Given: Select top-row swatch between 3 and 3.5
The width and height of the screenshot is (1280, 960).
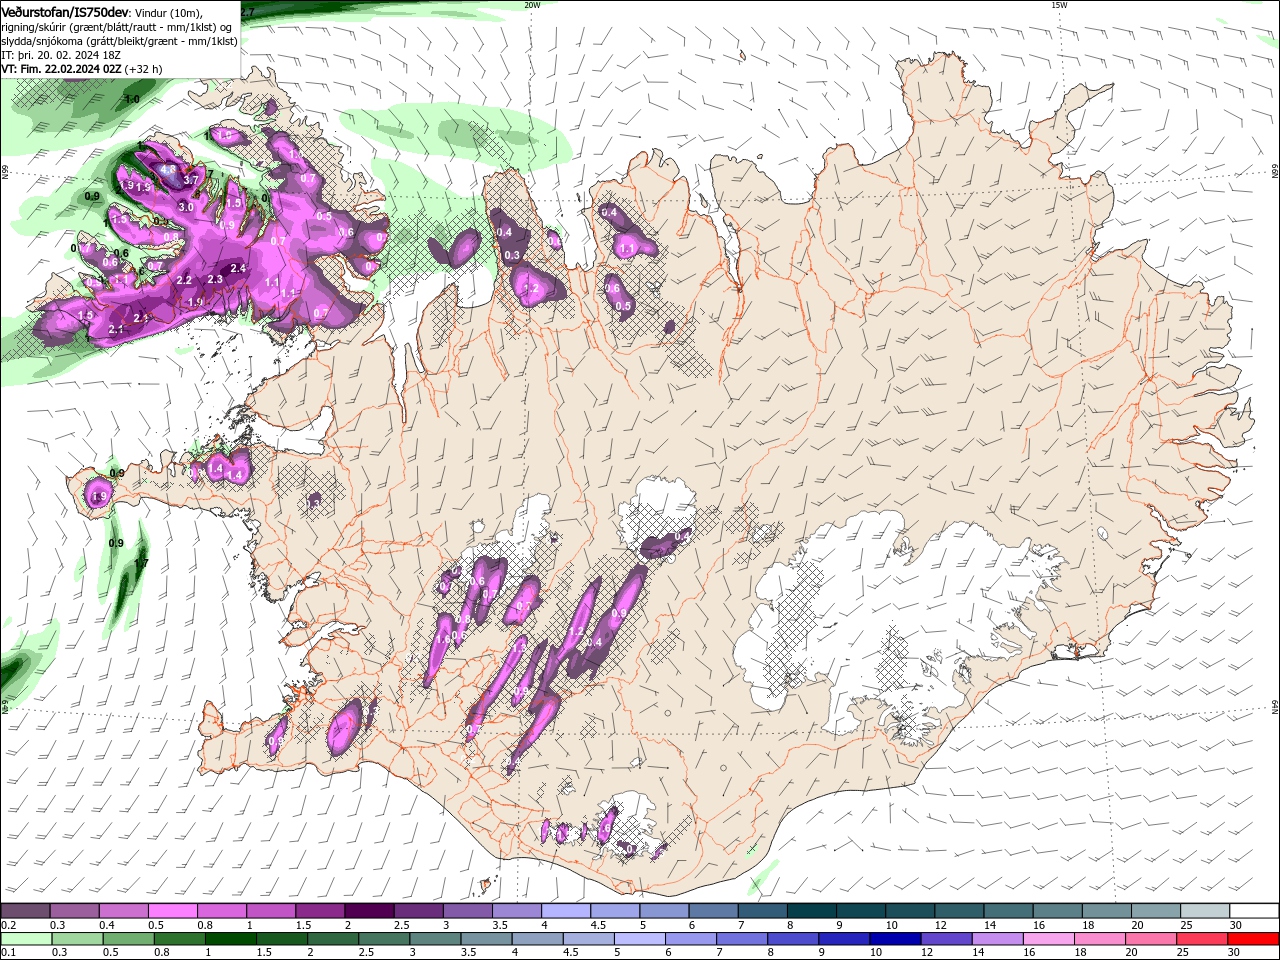Looking at the screenshot, I should (467, 911).
